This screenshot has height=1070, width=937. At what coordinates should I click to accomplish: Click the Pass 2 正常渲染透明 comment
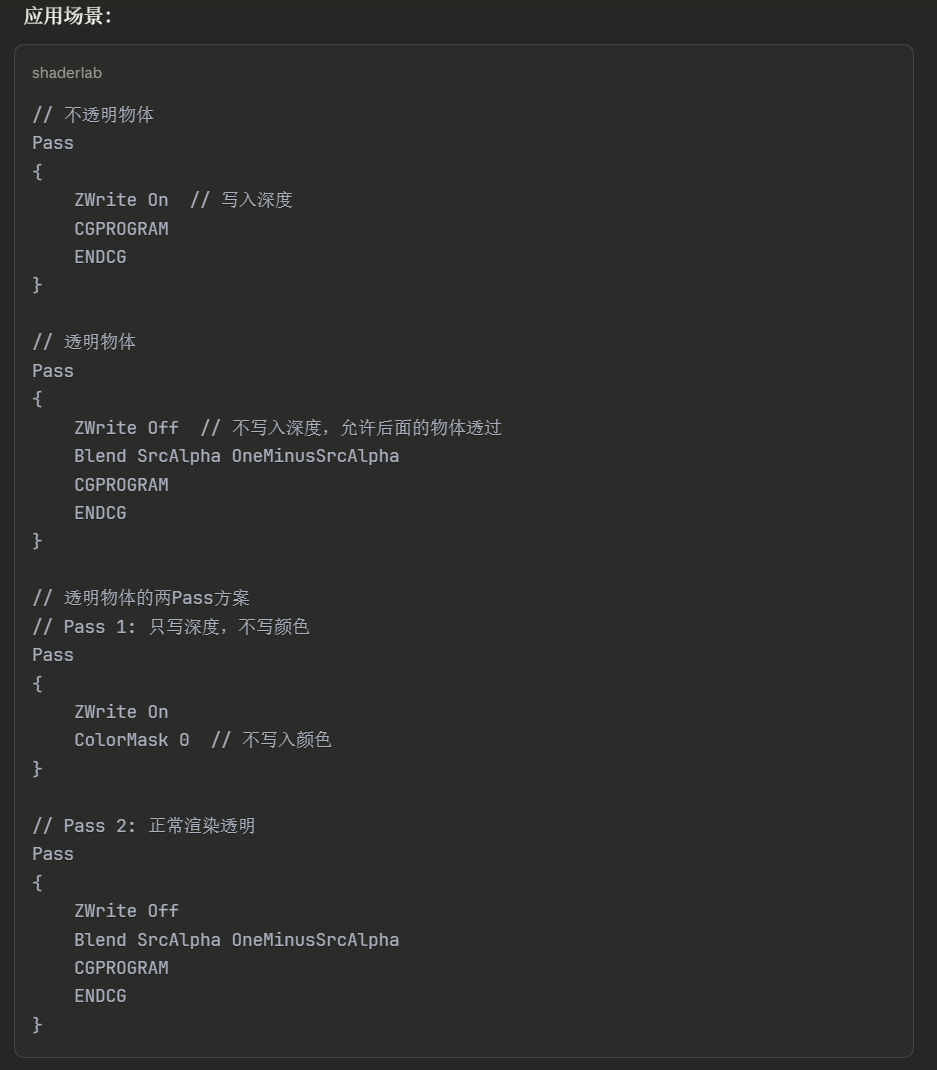click(144, 826)
